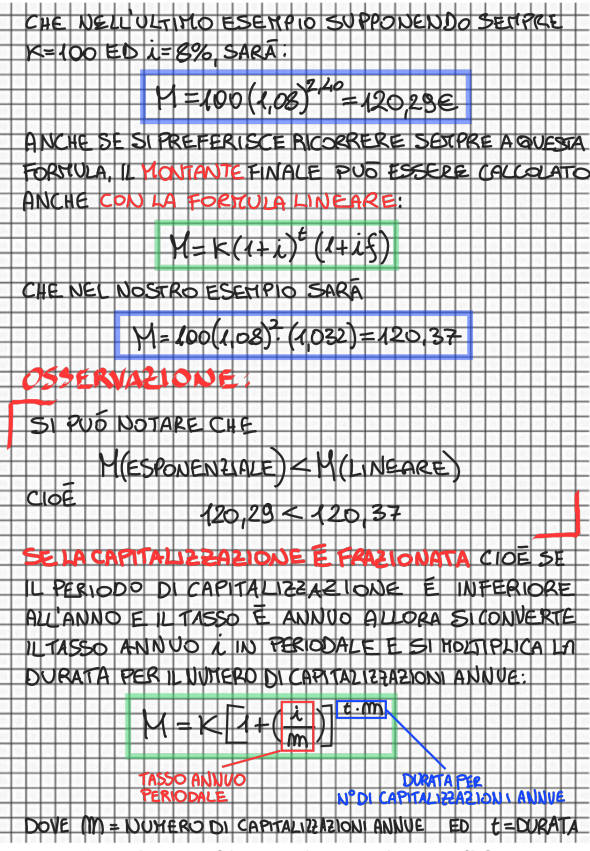Click the red word MONTANTE

pyautogui.click(x=192, y=172)
